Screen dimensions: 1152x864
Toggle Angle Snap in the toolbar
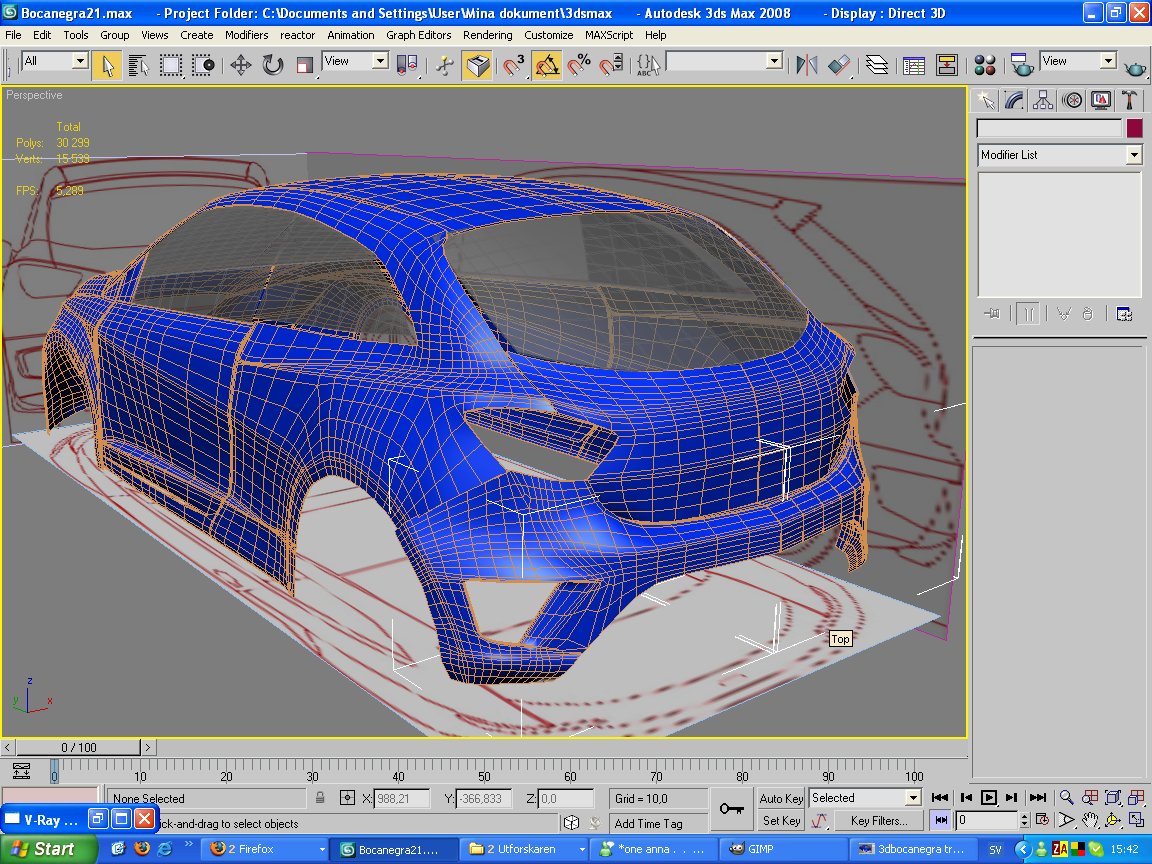tap(547, 66)
